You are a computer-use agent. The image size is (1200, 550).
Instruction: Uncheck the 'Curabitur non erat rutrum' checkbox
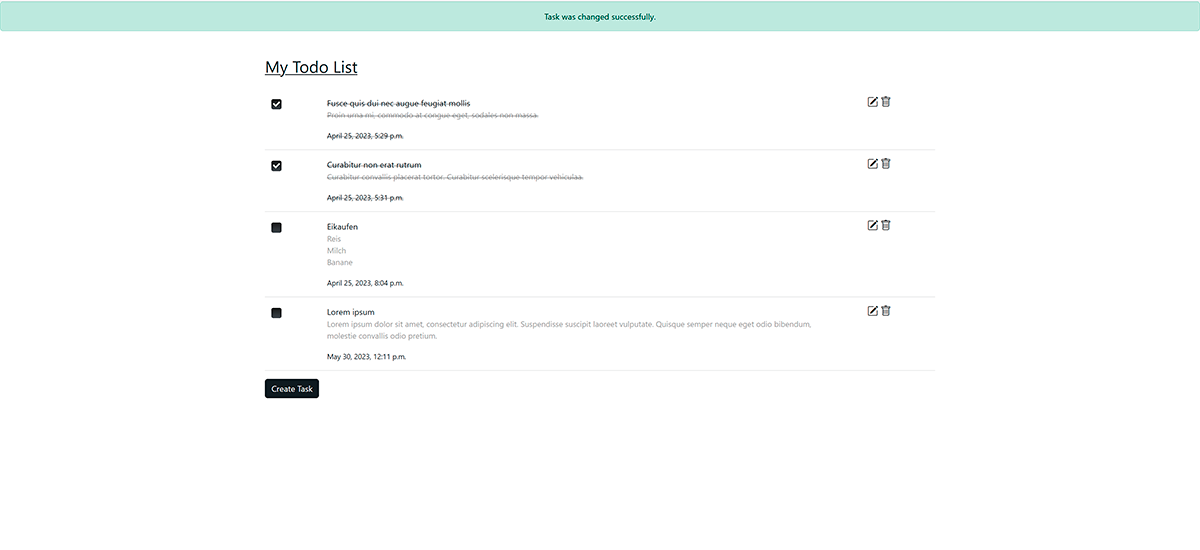277,166
